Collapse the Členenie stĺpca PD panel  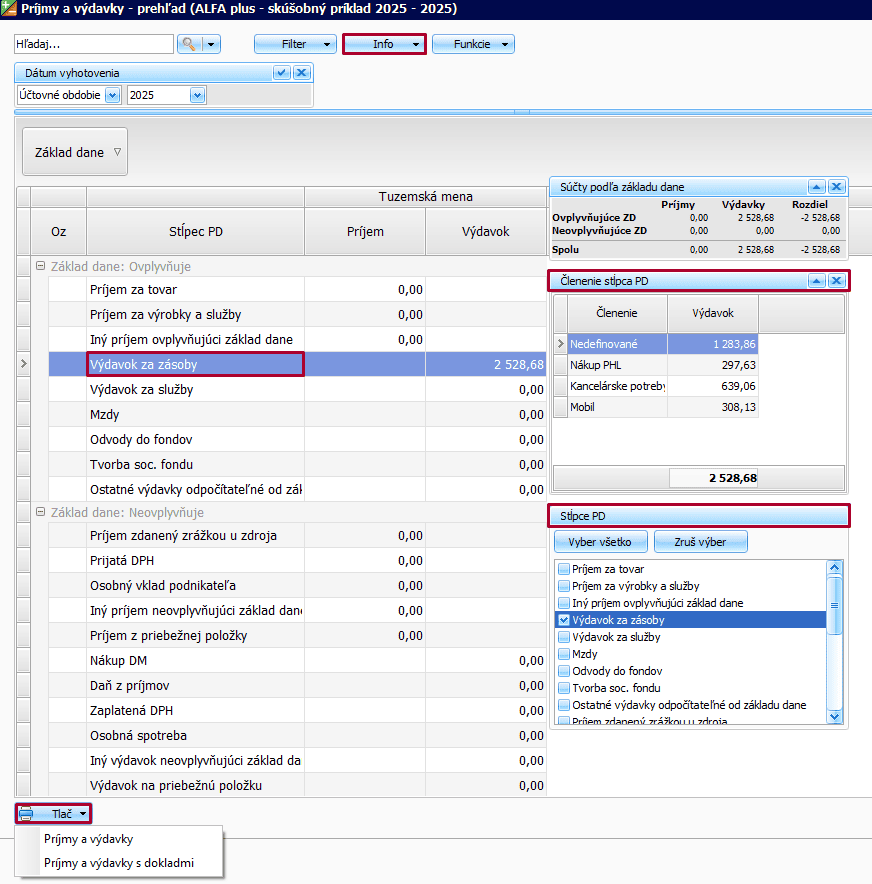click(817, 281)
